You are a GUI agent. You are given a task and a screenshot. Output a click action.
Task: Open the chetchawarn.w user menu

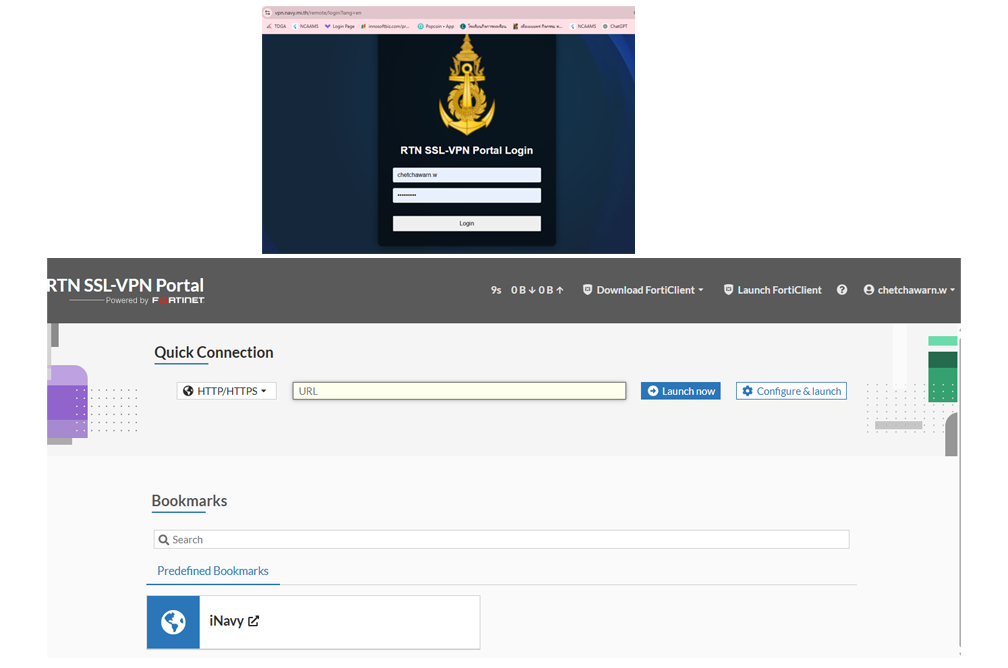click(909, 290)
